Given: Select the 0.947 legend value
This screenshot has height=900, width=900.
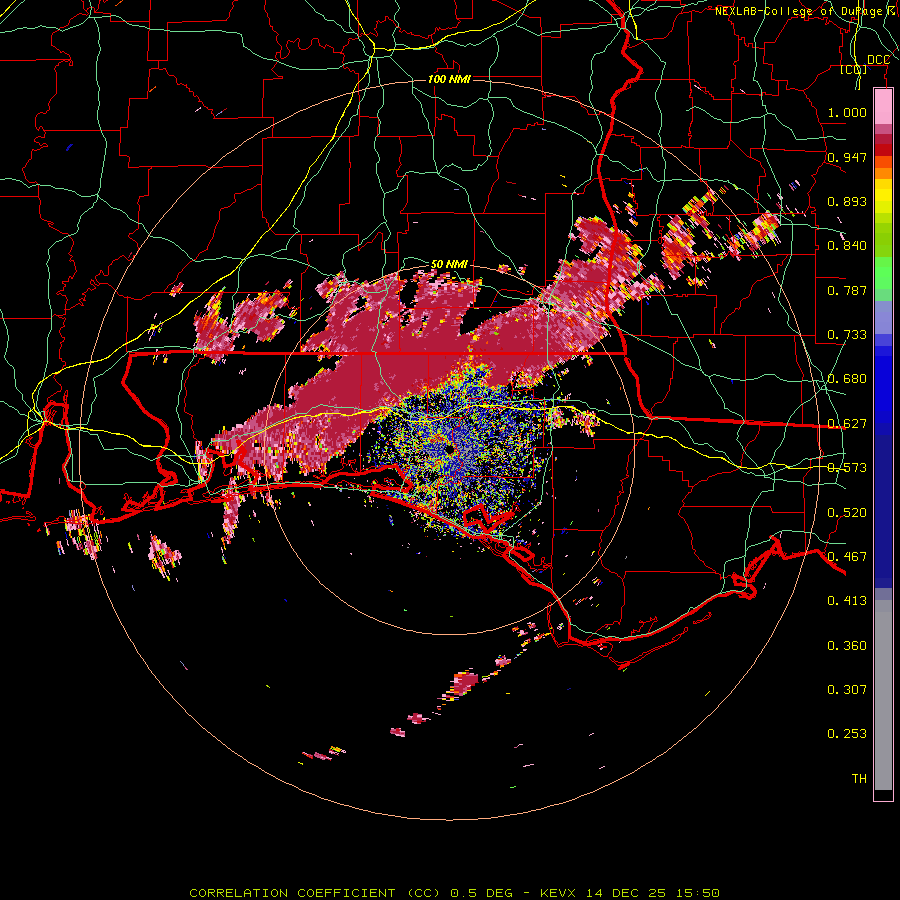Looking at the screenshot, I should click(847, 157).
